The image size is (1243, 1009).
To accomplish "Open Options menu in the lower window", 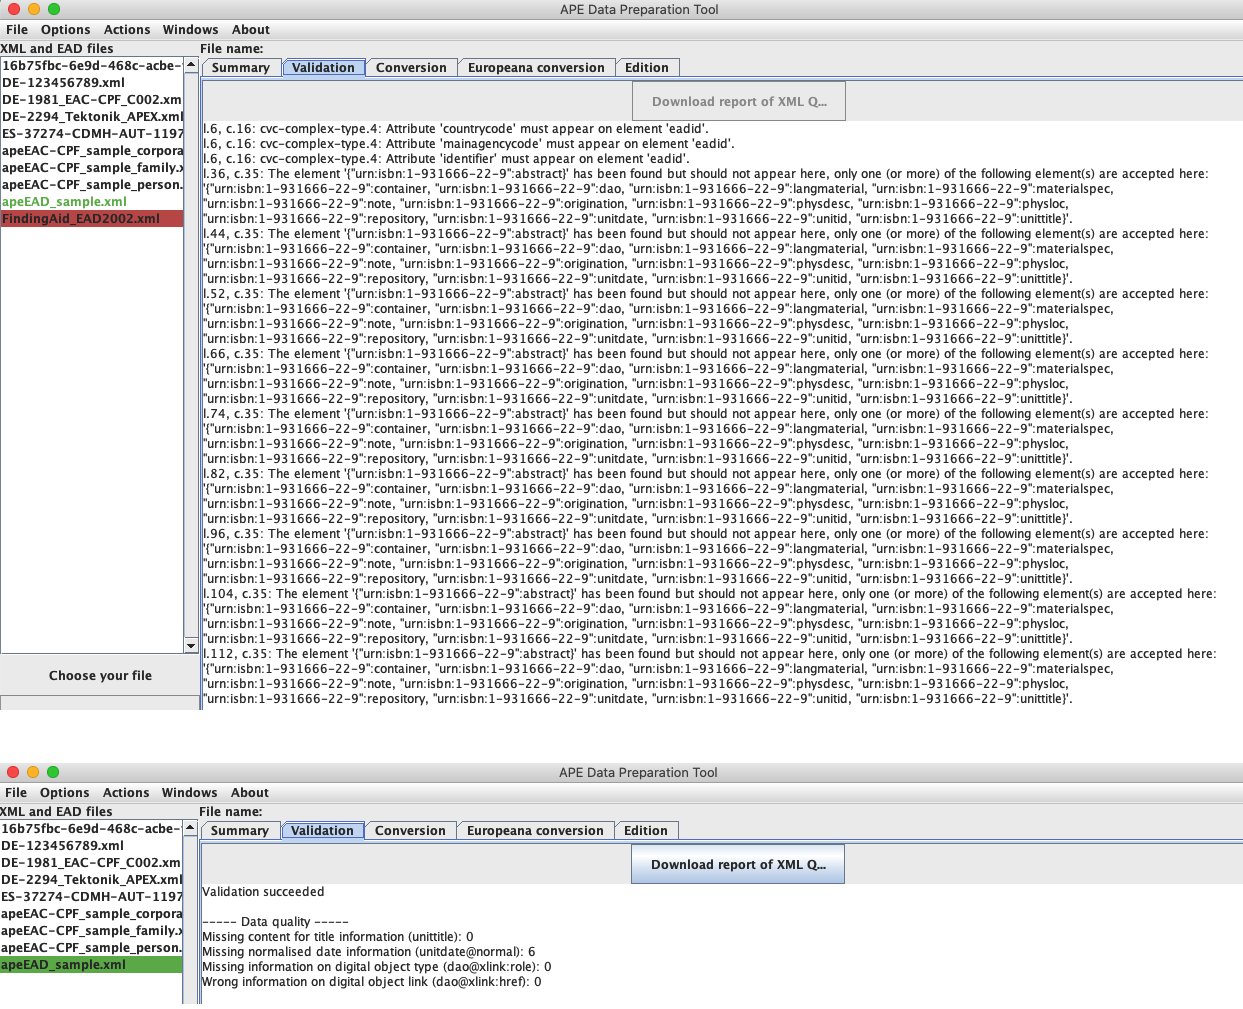I will coord(65,793).
